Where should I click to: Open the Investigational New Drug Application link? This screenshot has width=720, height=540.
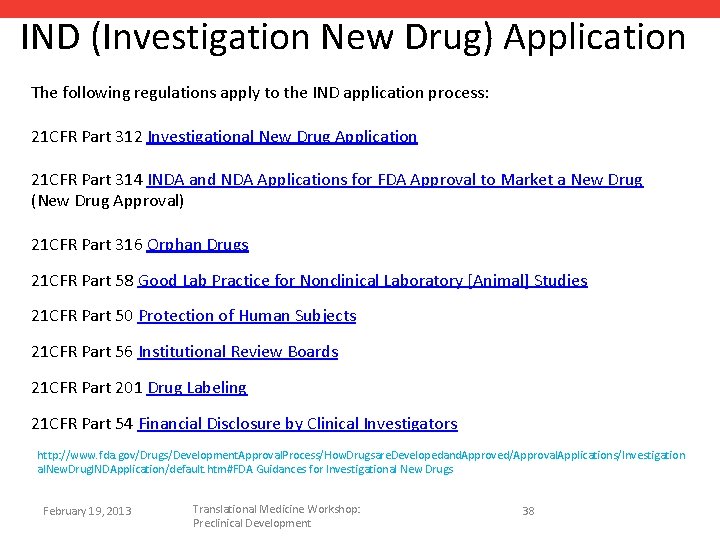click(x=282, y=137)
